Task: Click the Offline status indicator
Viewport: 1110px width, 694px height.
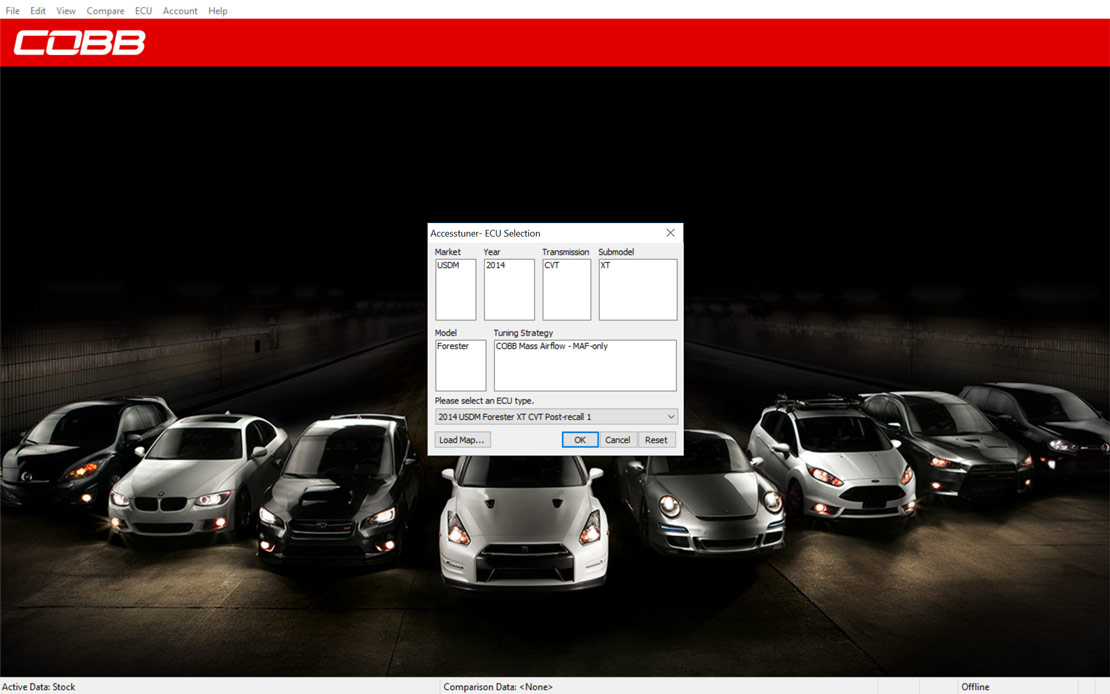Action: click(975, 687)
